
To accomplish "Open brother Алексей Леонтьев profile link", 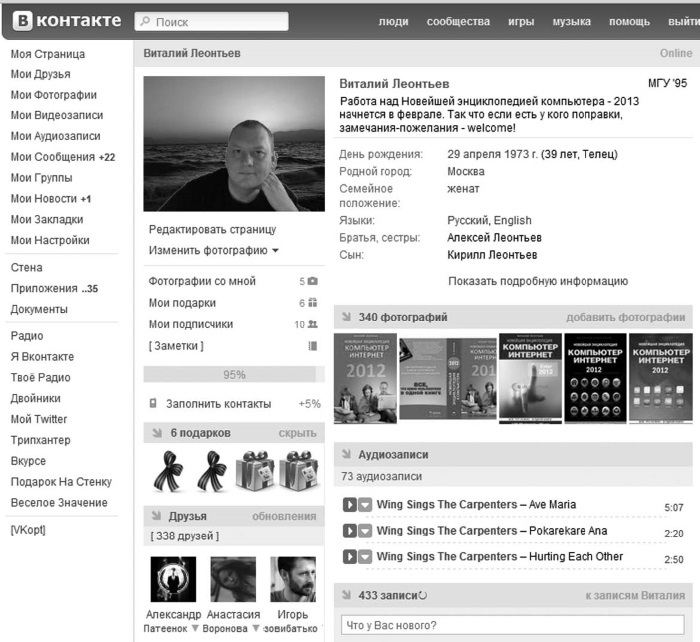I will click(494, 238).
